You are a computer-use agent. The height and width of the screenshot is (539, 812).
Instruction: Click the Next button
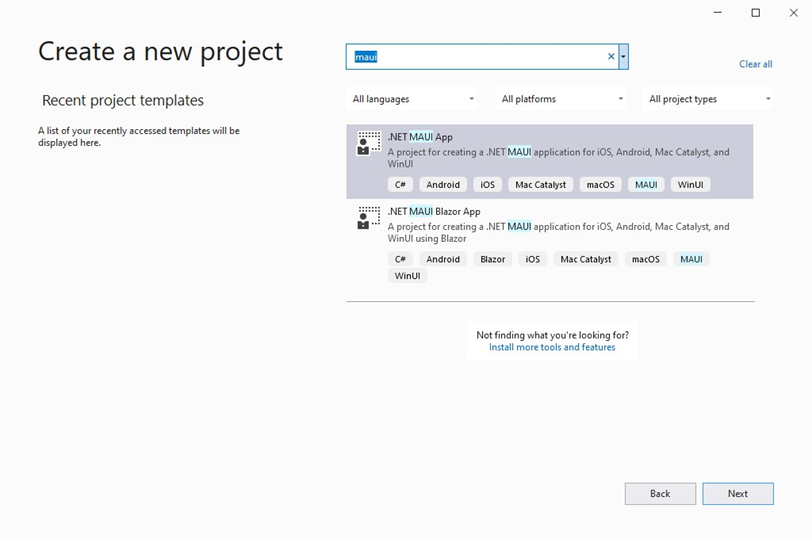click(738, 494)
